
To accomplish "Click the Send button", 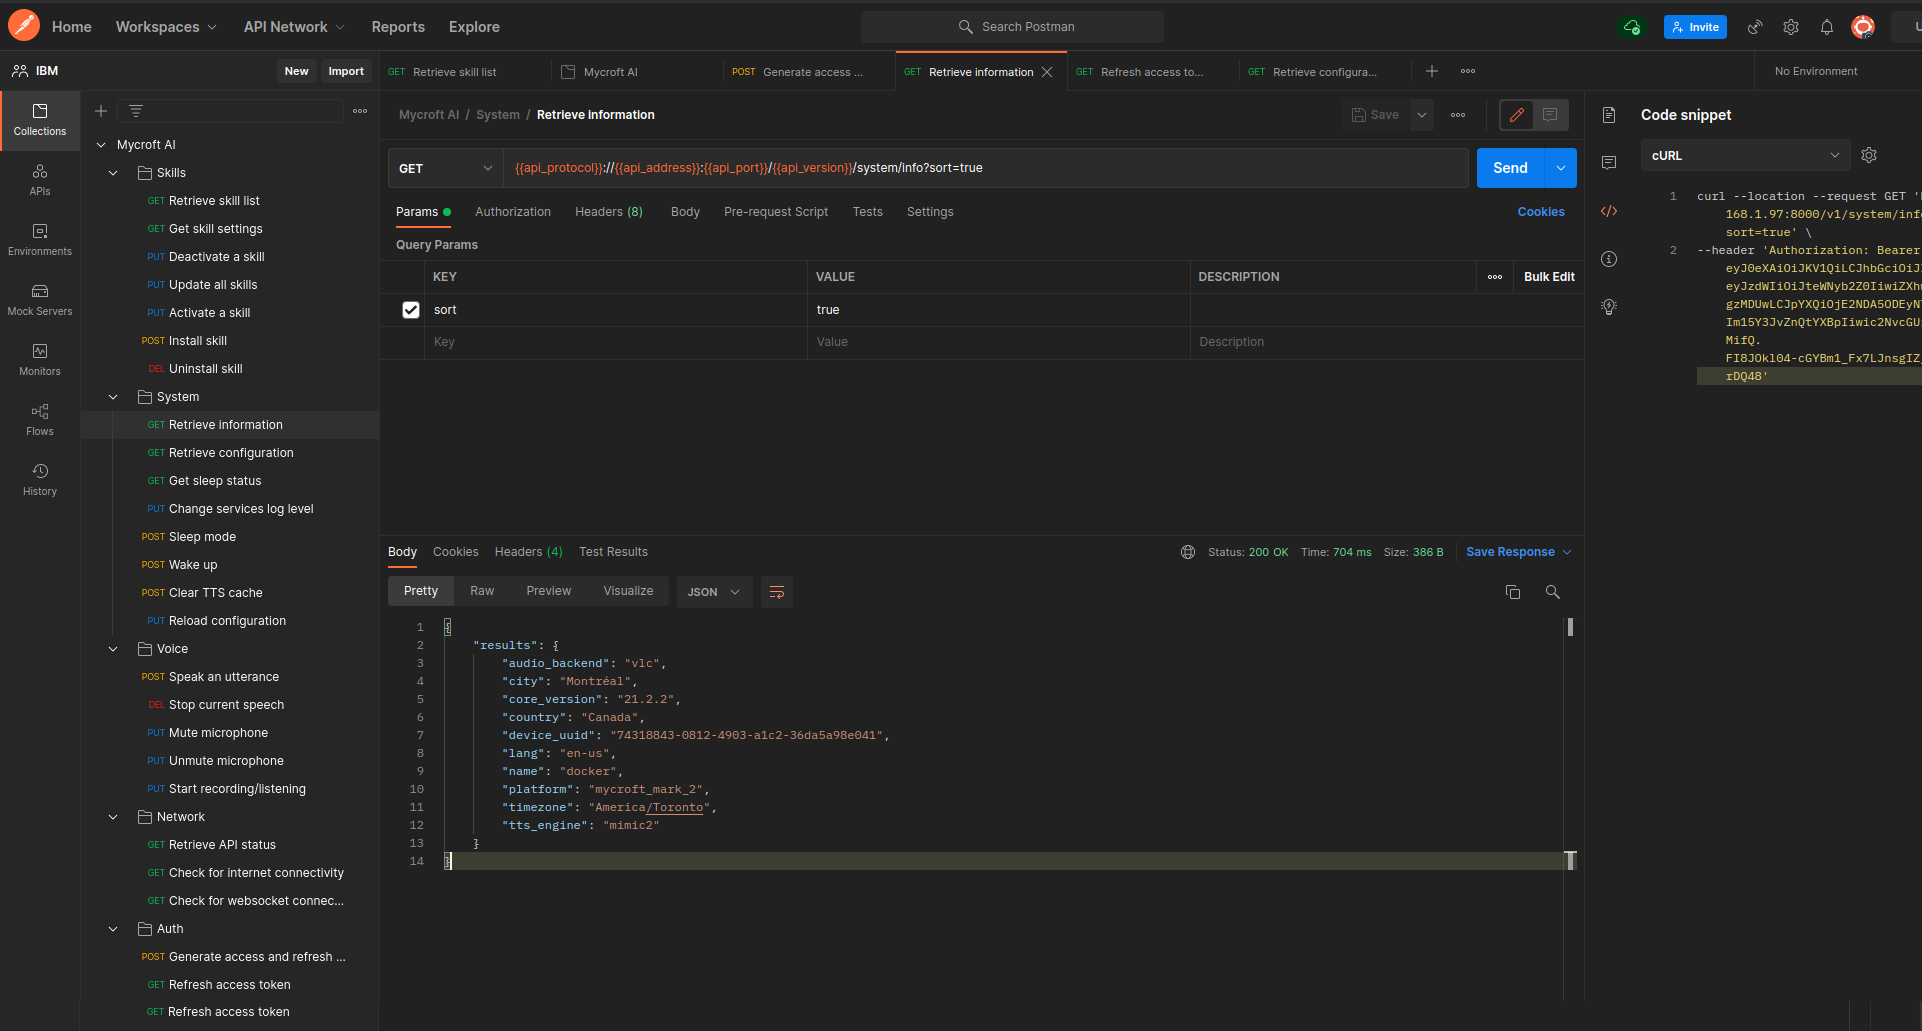I will (1511, 168).
